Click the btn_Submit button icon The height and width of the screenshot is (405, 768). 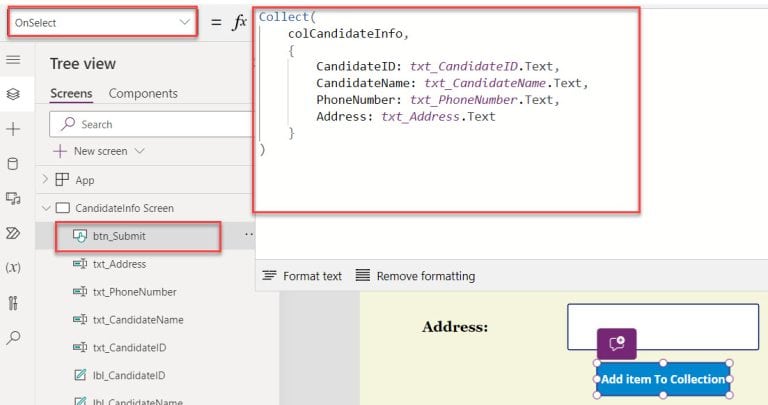click(x=80, y=236)
